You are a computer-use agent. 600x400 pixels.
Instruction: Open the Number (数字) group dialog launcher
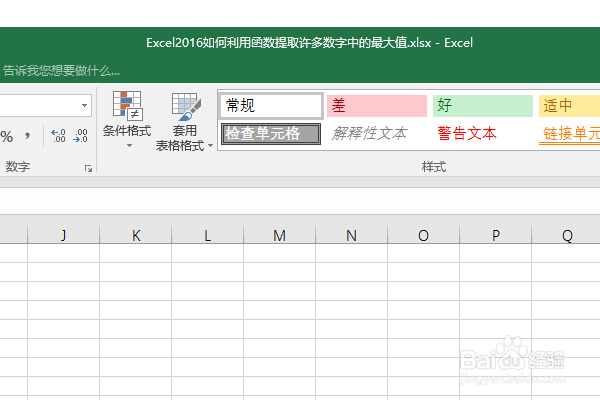(88, 168)
